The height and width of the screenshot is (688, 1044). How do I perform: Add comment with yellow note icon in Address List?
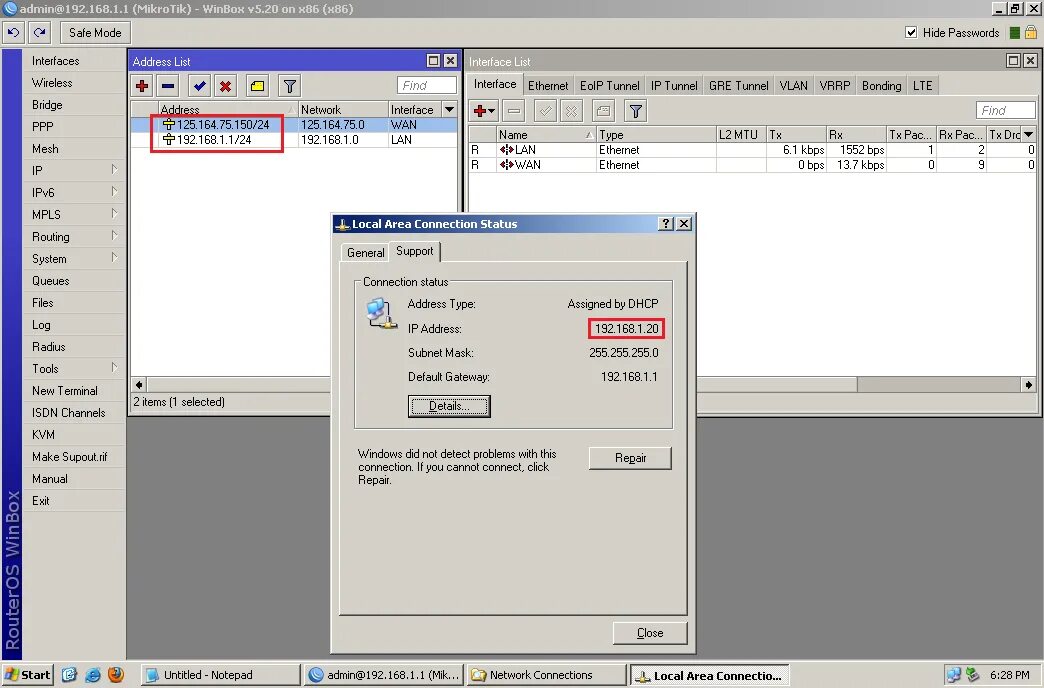point(257,86)
